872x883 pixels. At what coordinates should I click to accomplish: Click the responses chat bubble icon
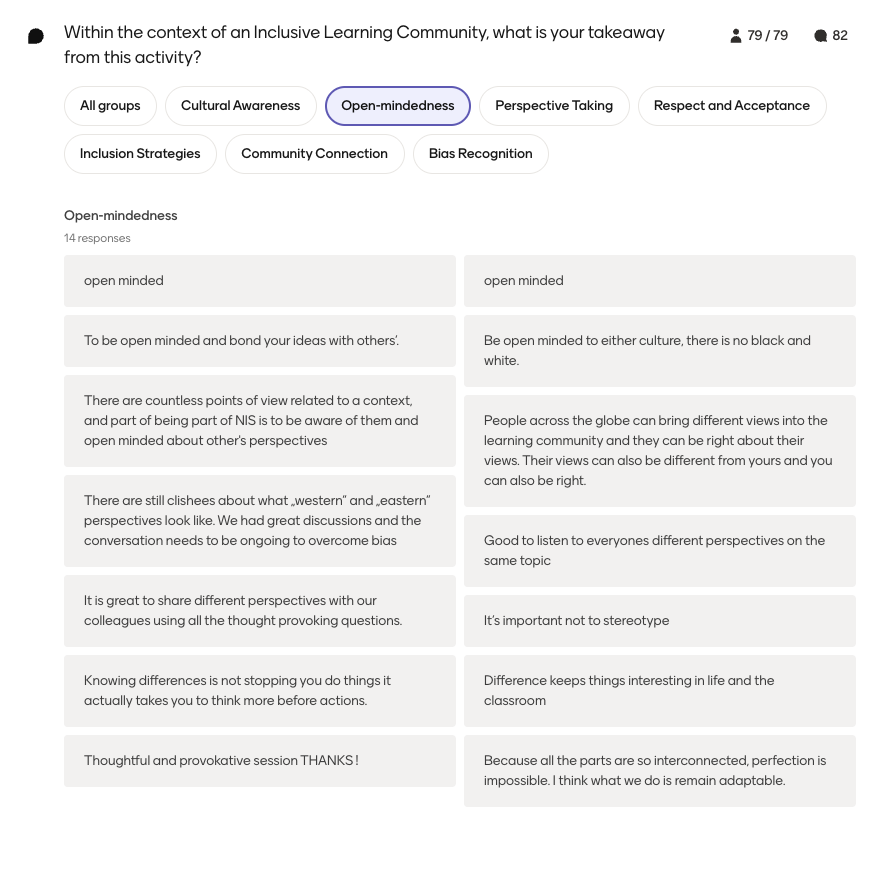point(821,36)
